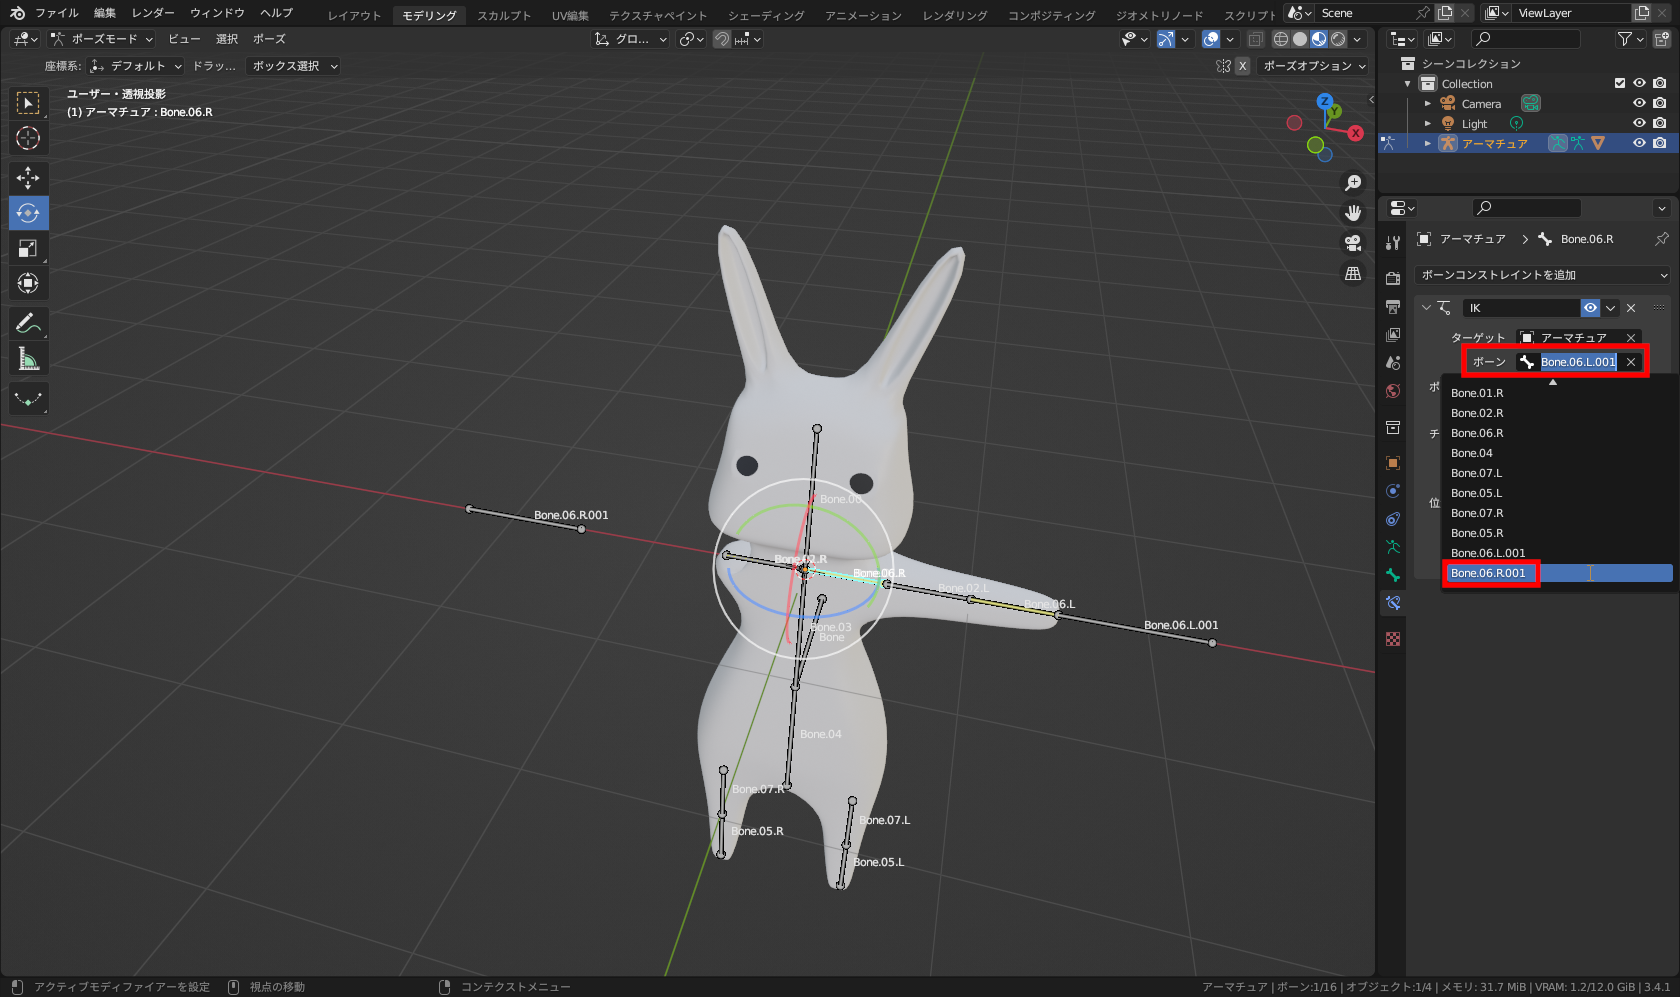Image resolution: width=1680 pixels, height=997 pixels.
Task: Choose Bone.06.R.001 from bone list
Action: 1489,573
